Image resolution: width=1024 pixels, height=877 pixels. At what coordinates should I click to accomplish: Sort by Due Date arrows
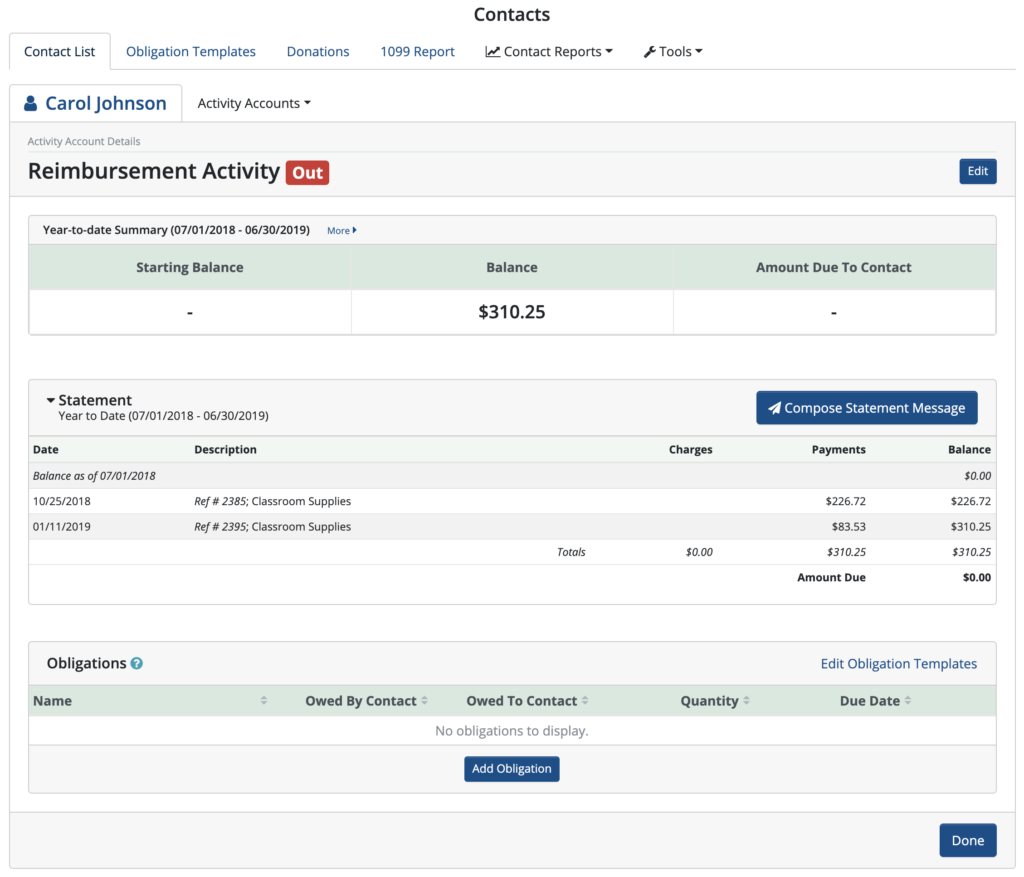point(908,701)
